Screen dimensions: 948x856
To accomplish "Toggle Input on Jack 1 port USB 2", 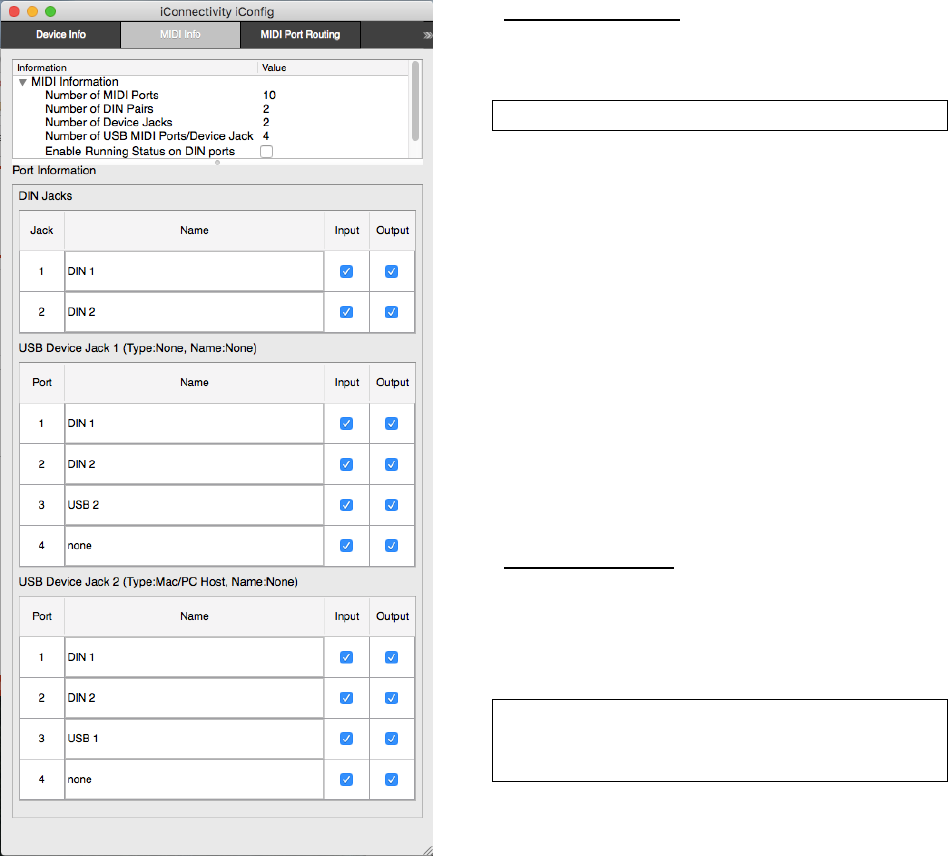I will (x=346, y=505).
